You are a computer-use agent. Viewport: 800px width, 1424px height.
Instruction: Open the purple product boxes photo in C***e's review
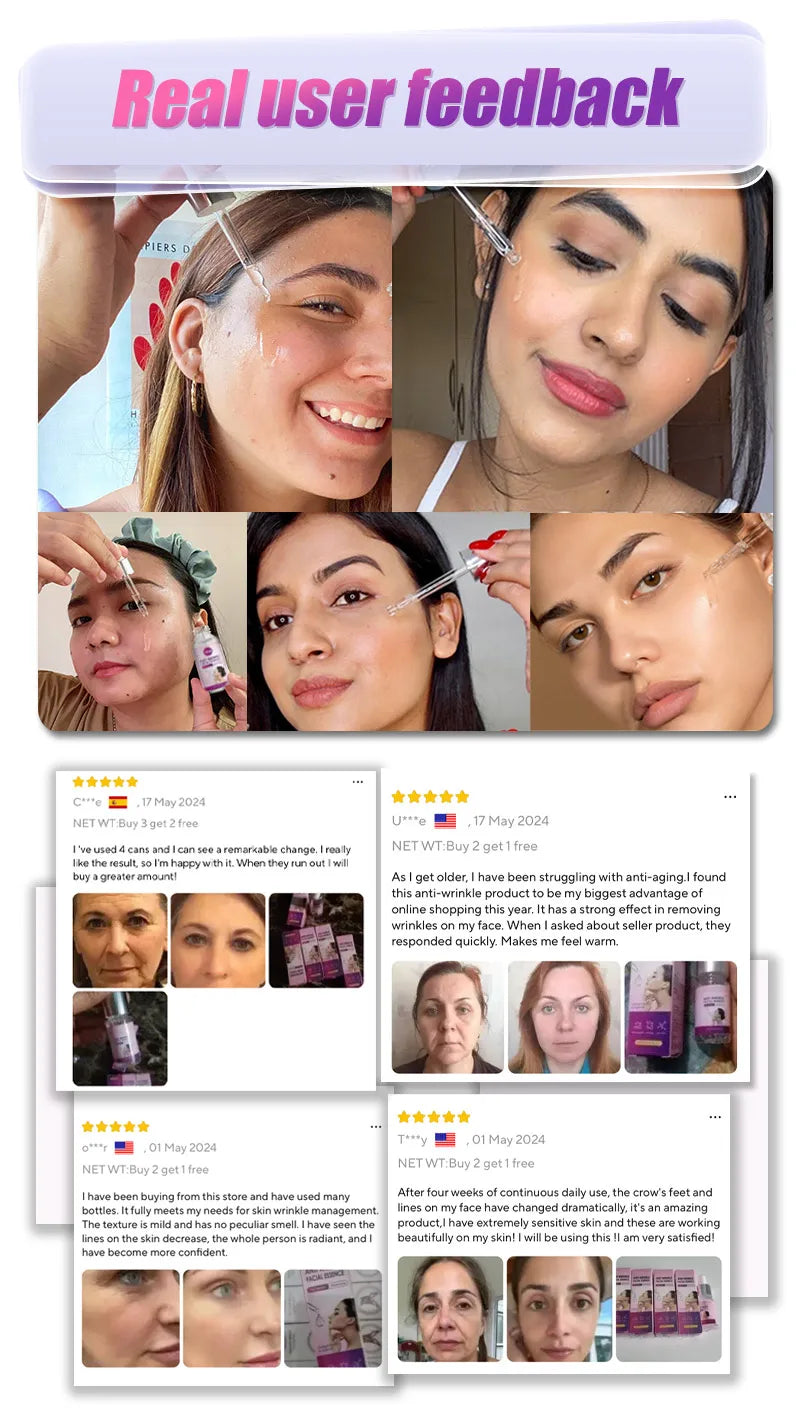point(316,940)
